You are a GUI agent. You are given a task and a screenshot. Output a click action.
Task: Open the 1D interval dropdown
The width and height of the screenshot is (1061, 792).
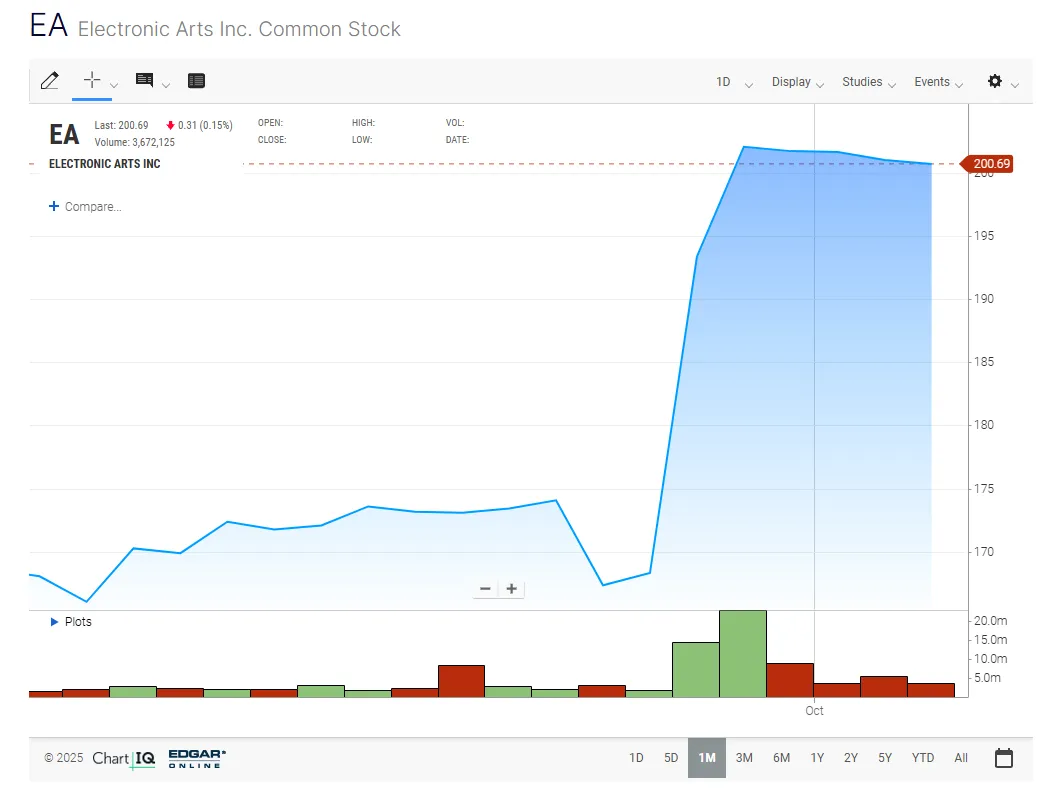(x=734, y=82)
